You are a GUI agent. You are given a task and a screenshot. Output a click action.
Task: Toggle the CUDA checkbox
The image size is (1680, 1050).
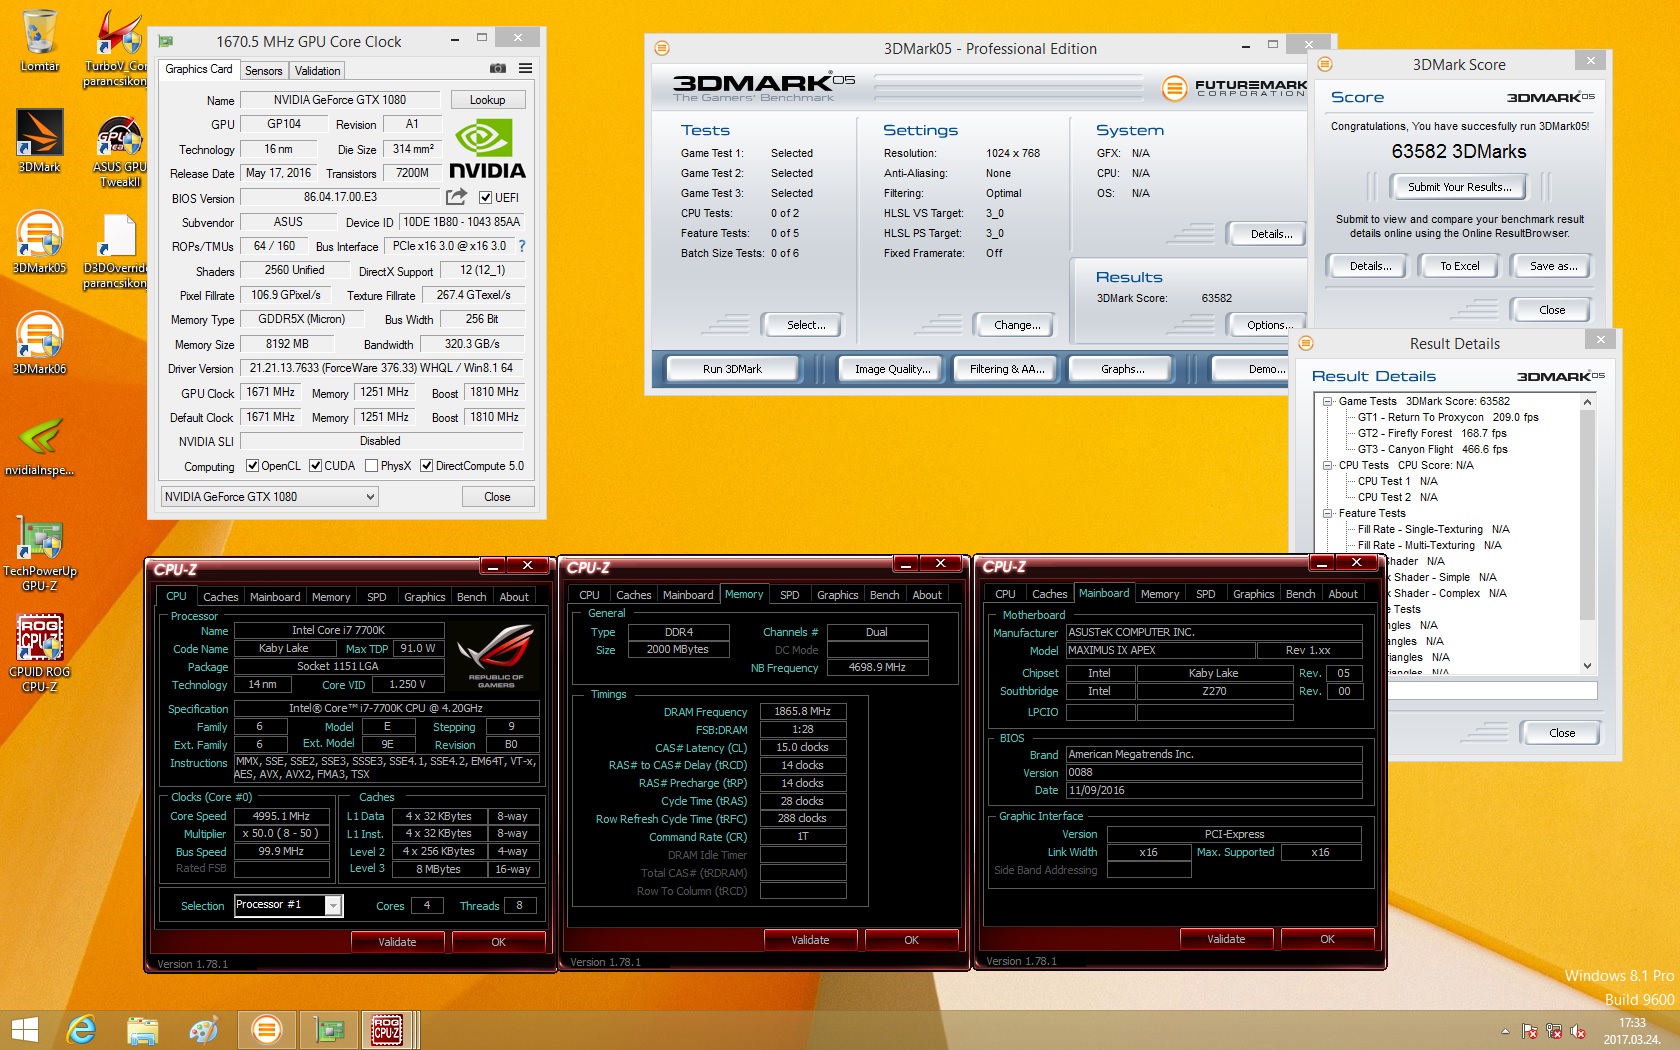point(315,466)
